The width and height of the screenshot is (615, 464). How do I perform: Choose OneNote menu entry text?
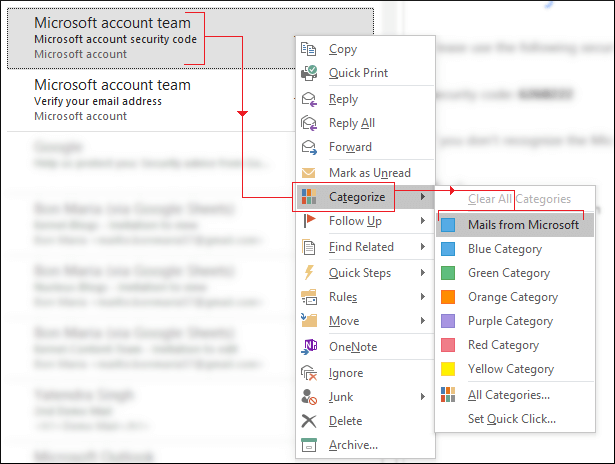(x=353, y=347)
